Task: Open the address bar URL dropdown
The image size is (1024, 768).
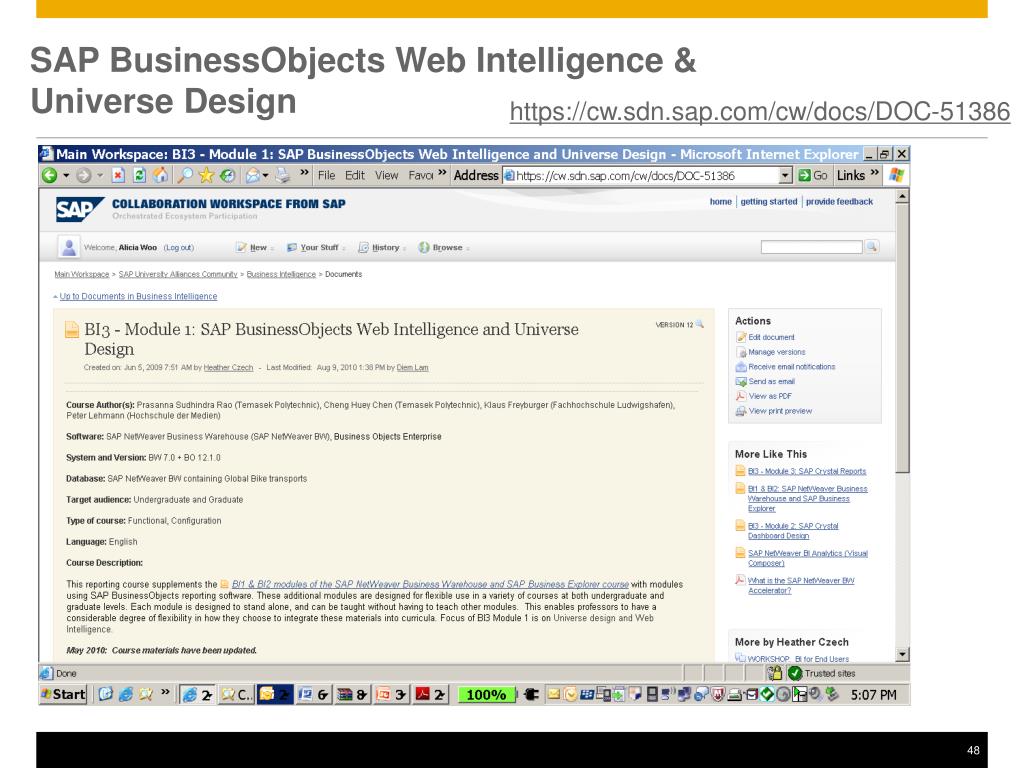Action: [786, 175]
